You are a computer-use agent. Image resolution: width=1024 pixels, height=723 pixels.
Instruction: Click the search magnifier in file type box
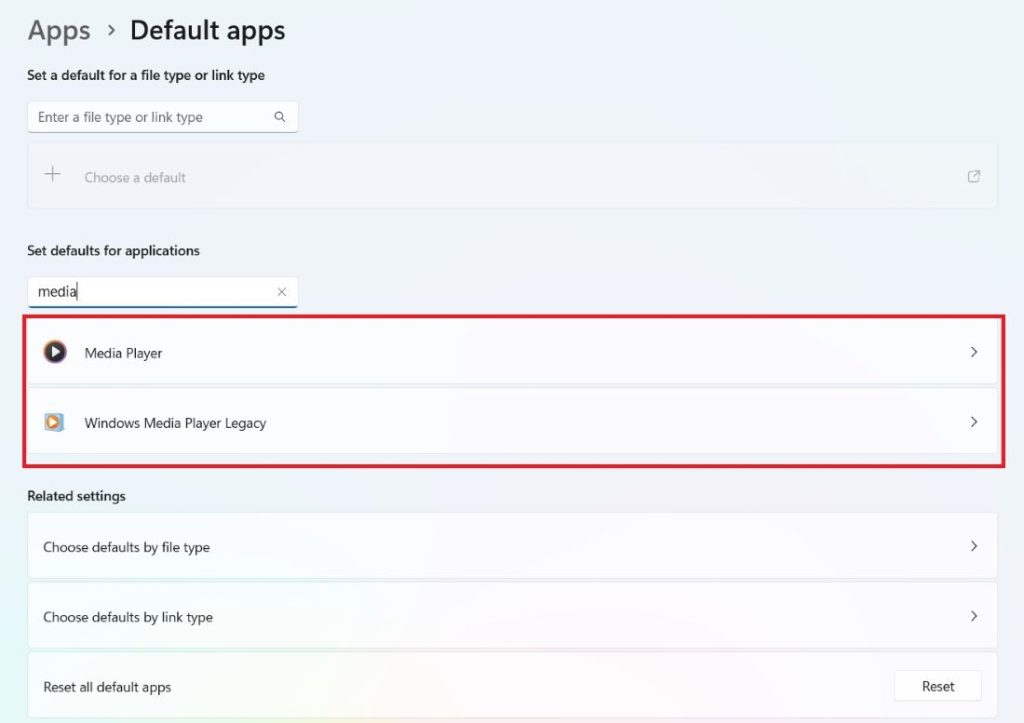point(280,117)
